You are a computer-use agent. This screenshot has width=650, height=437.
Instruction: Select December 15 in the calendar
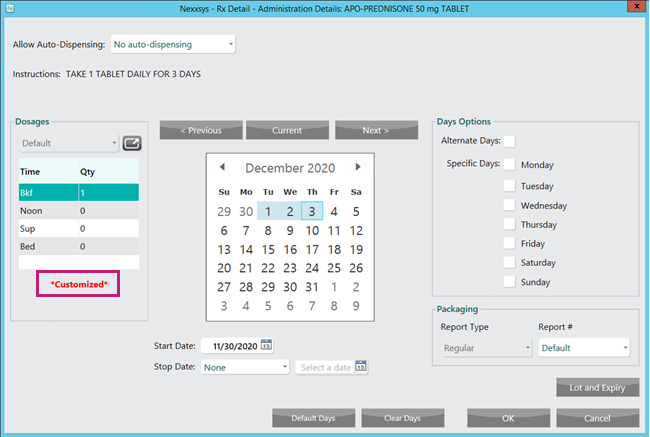point(268,249)
